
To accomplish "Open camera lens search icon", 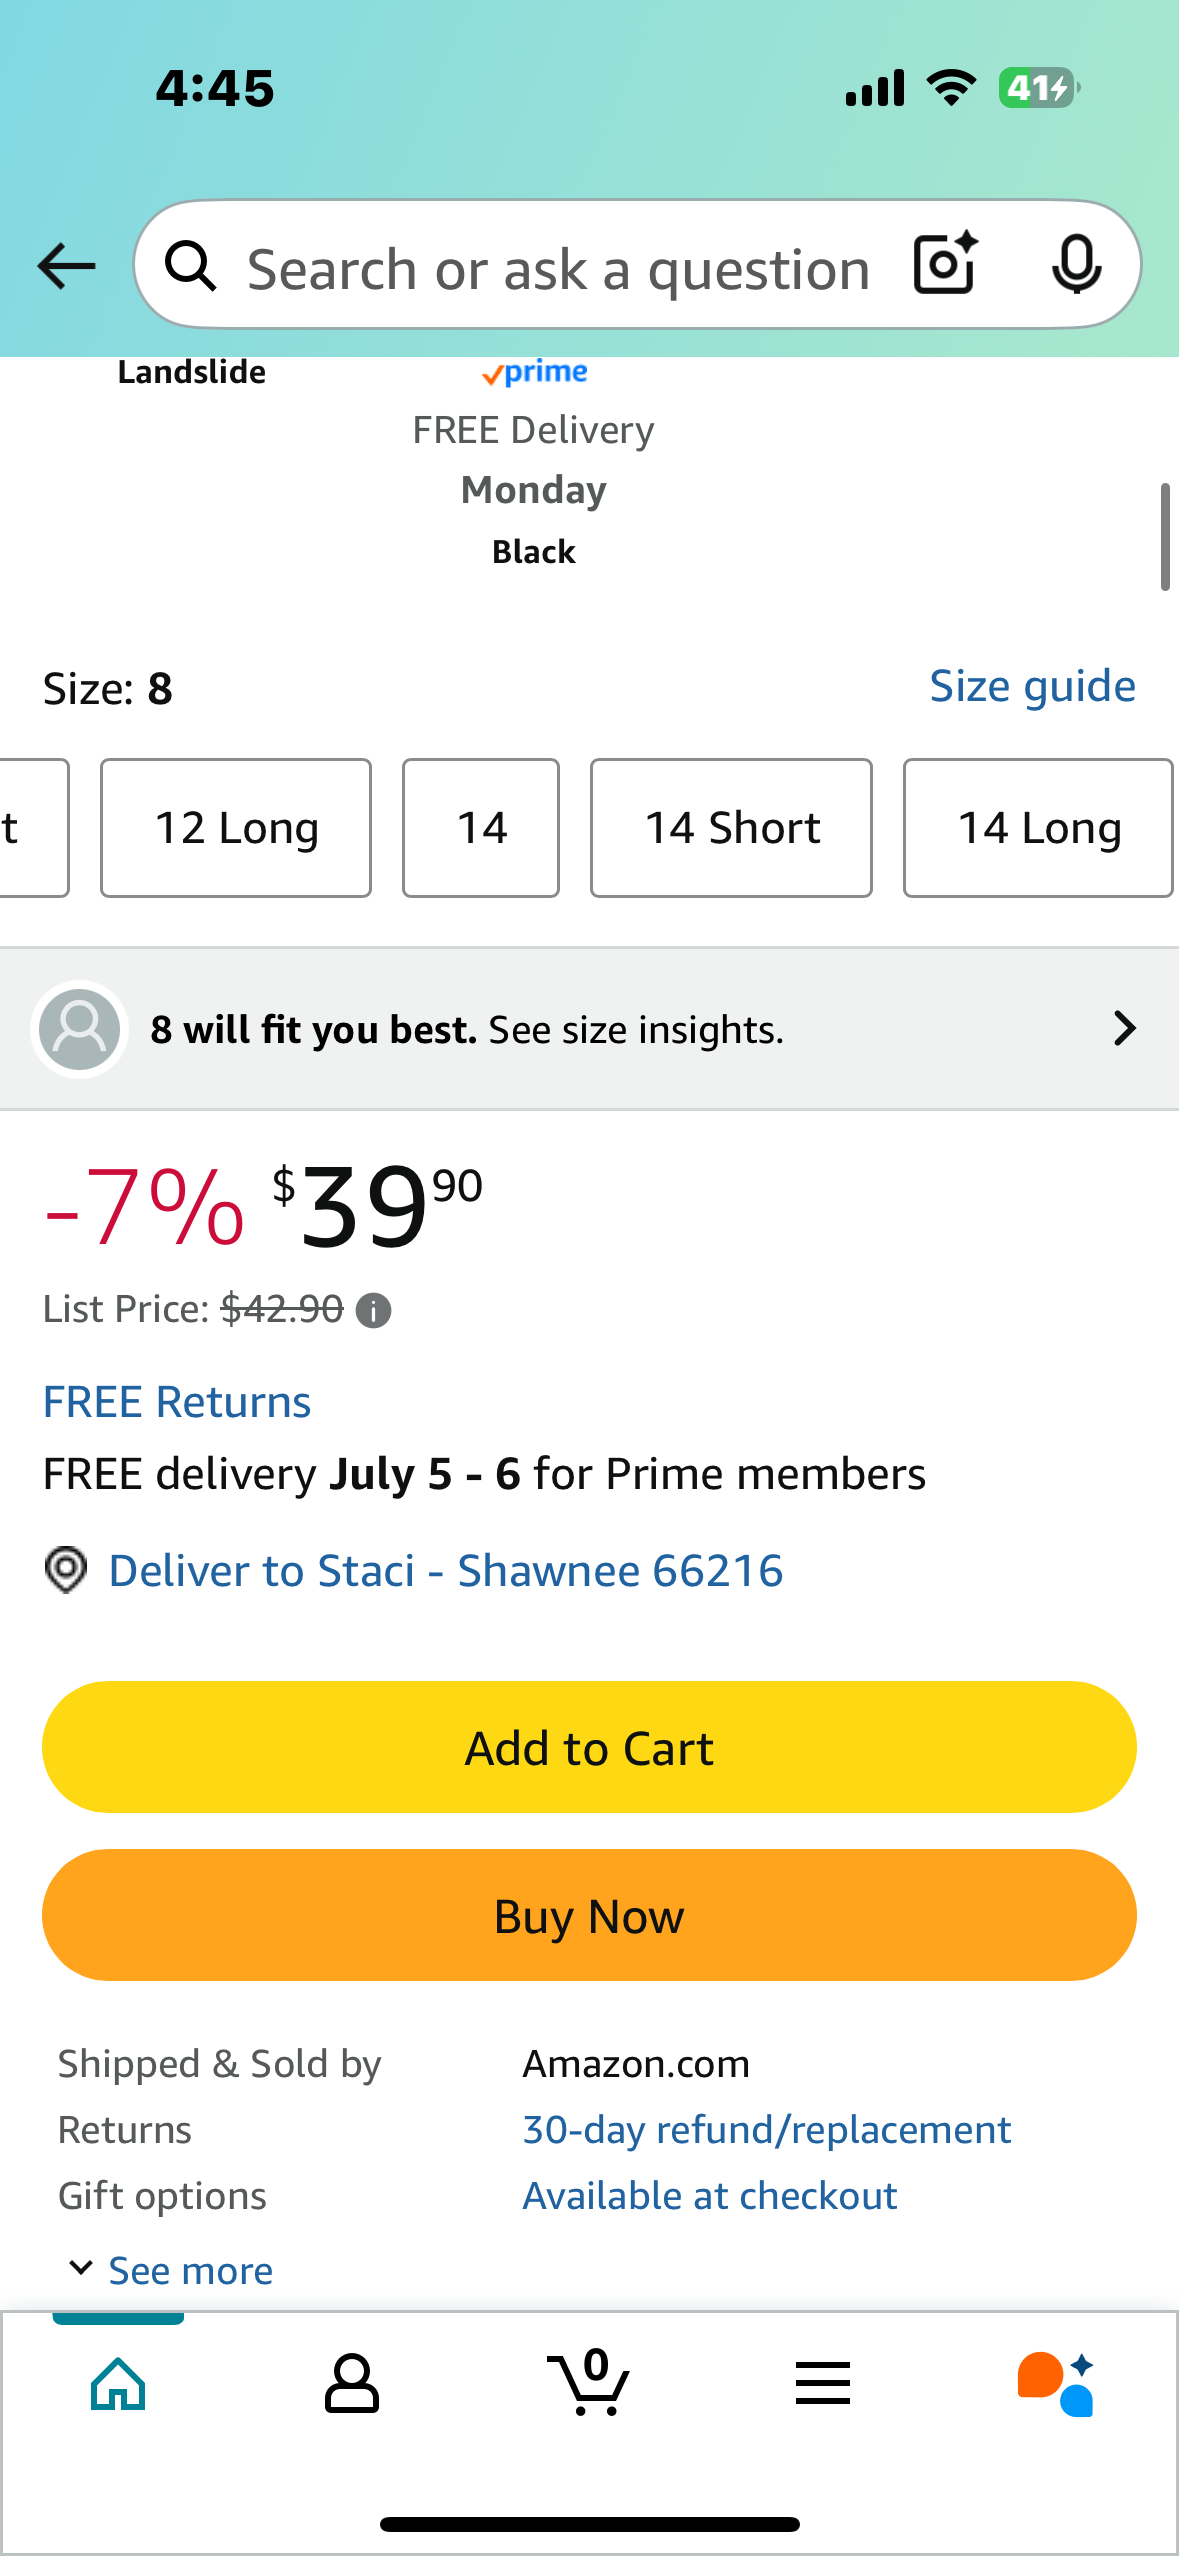I will (946, 264).
